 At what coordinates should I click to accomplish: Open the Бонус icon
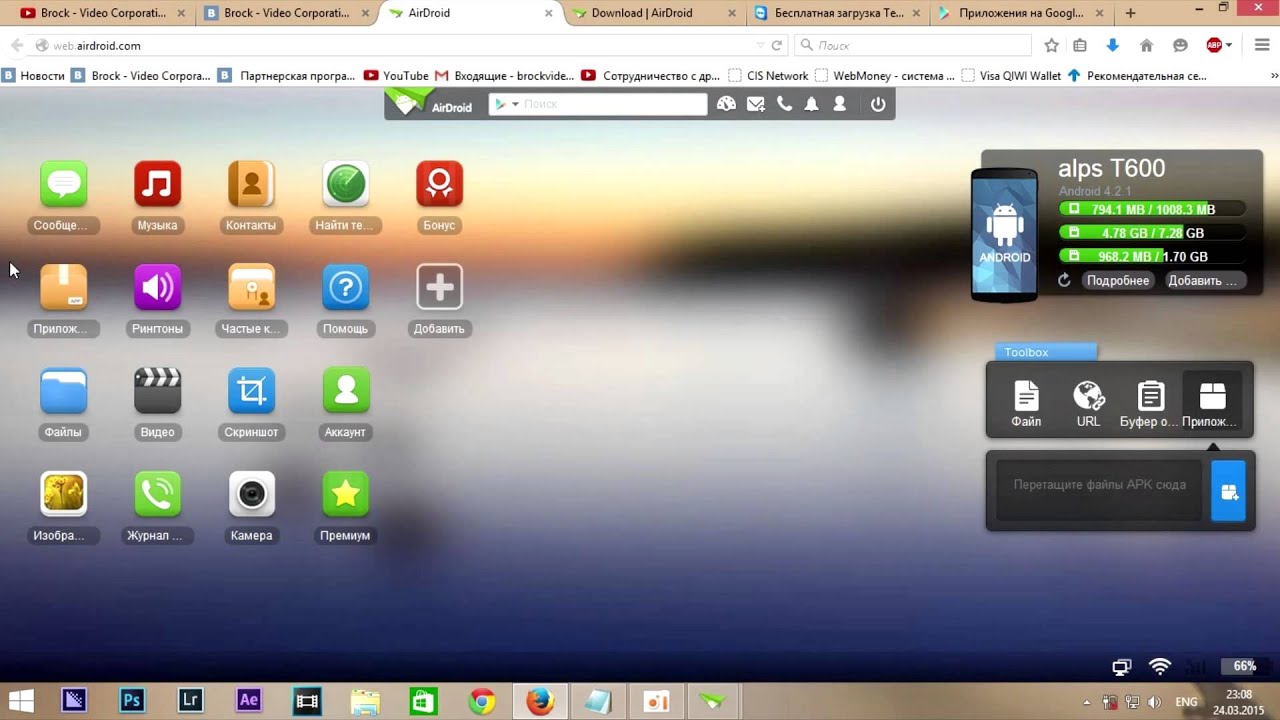coord(439,185)
